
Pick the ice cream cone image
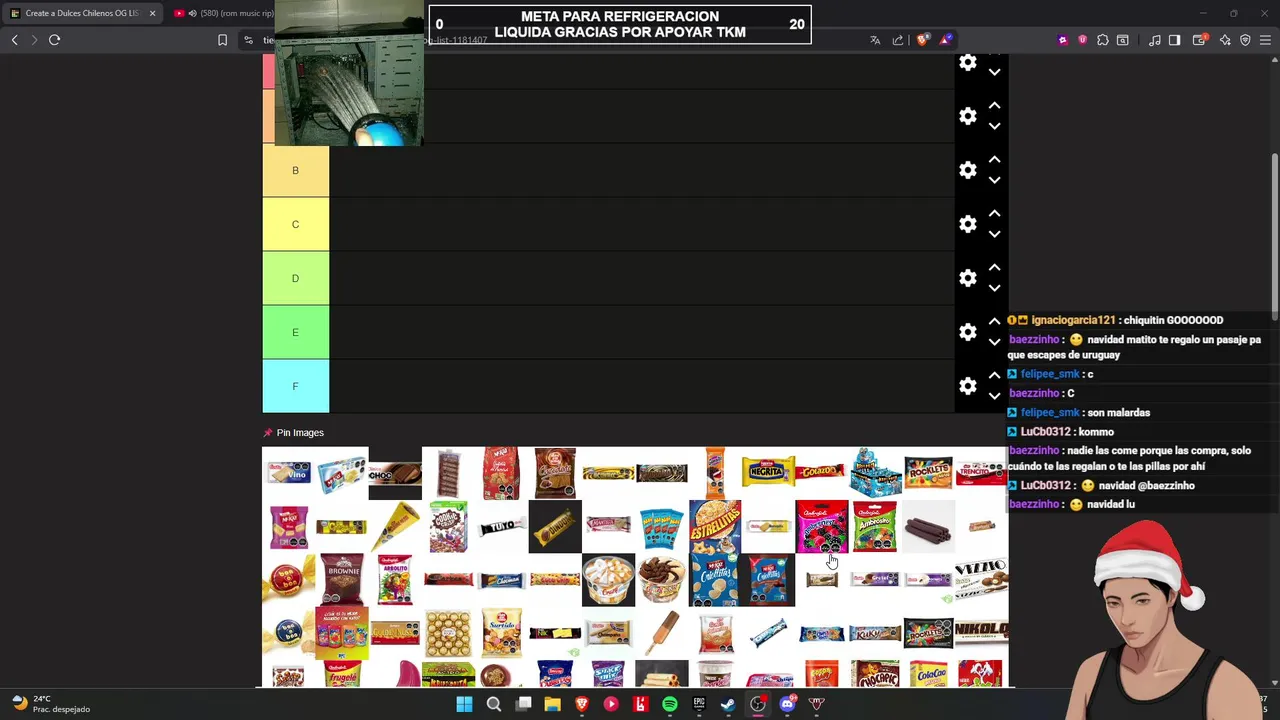coord(395,526)
